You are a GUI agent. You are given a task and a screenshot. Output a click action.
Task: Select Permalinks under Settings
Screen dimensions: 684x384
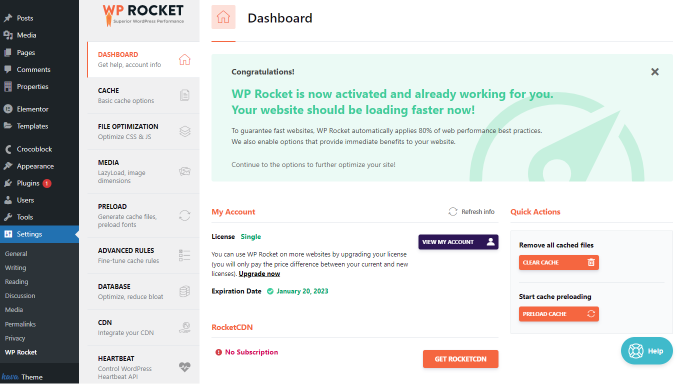(x=20, y=324)
